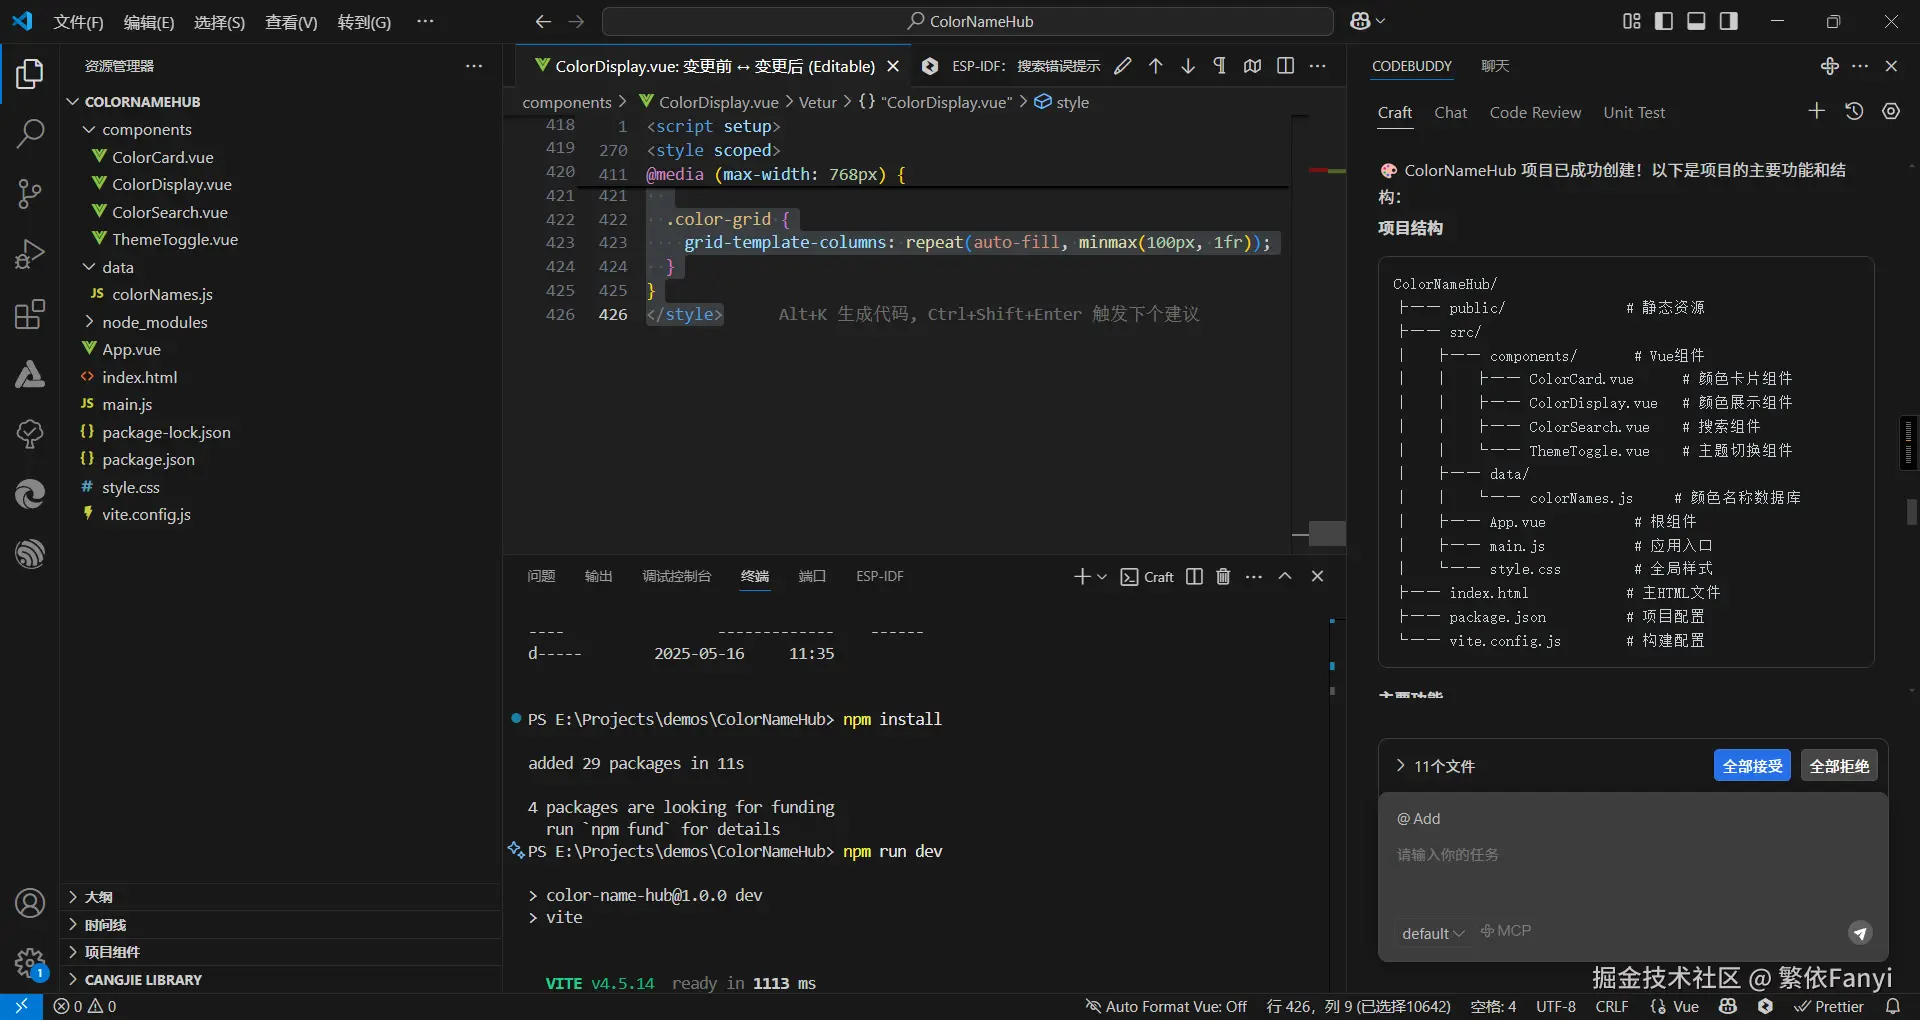The height and width of the screenshot is (1020, 1920).
Task: Create new terminal with plus icon
Action: click(1081, 577)
